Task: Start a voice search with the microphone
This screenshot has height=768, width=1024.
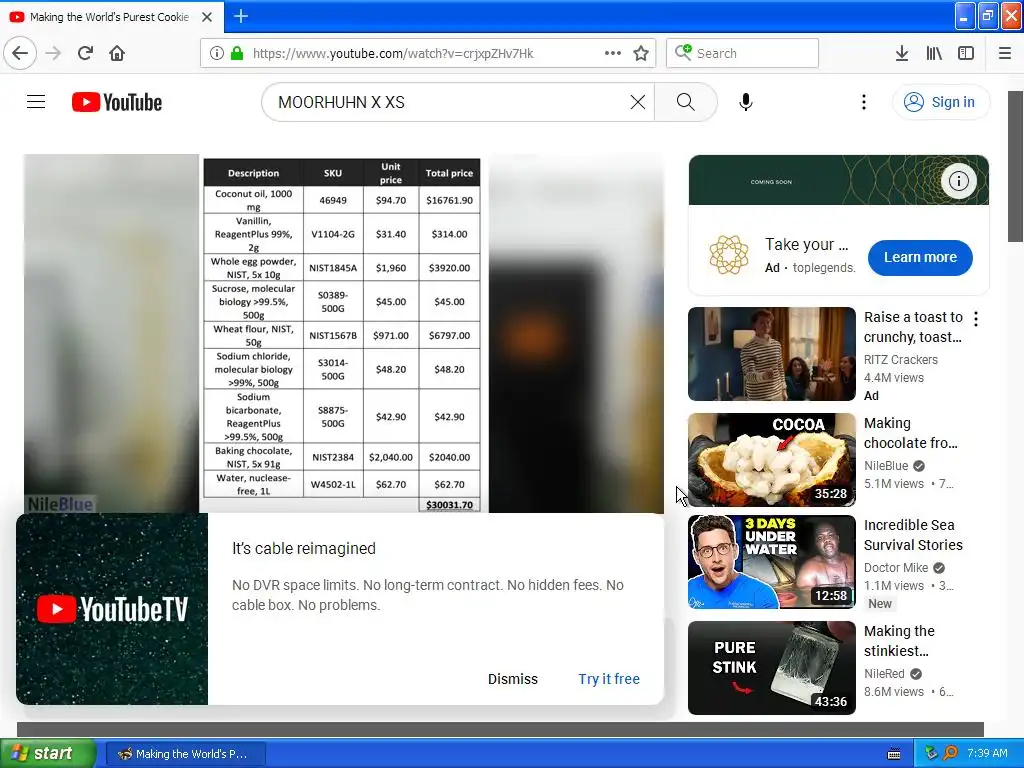Action: [746, 102]
